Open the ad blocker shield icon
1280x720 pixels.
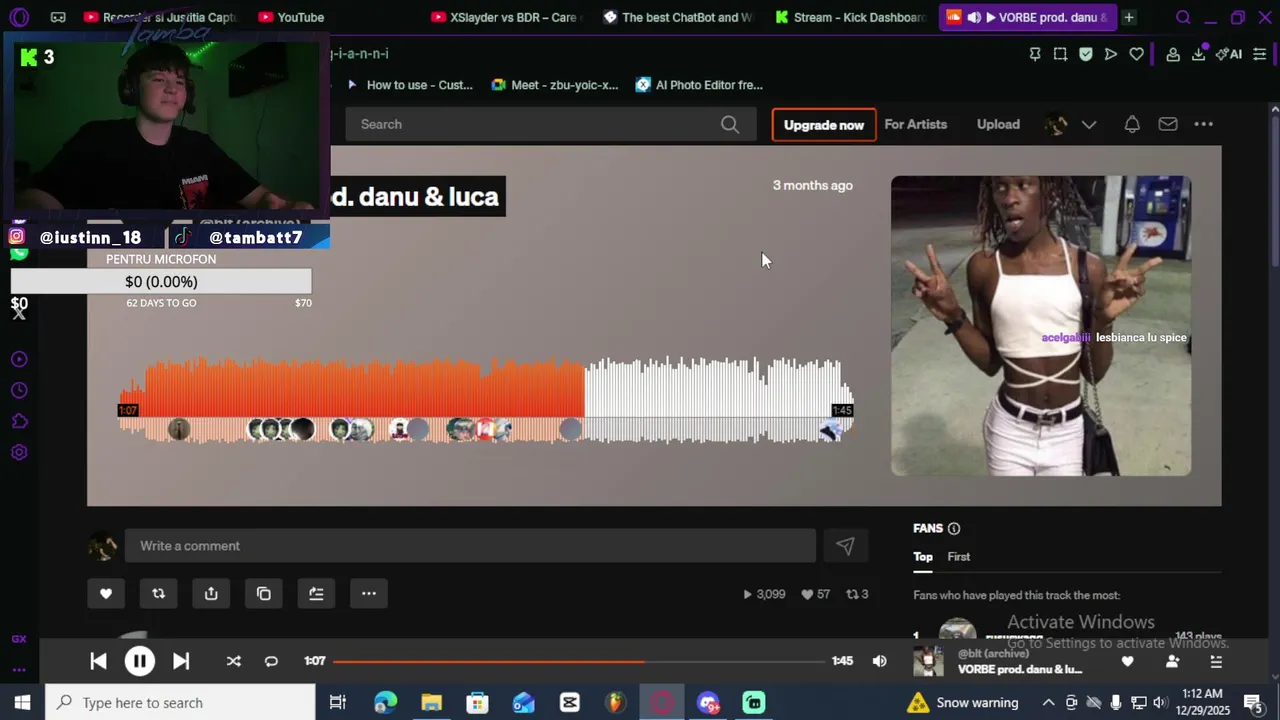[x=1086, y=54]
